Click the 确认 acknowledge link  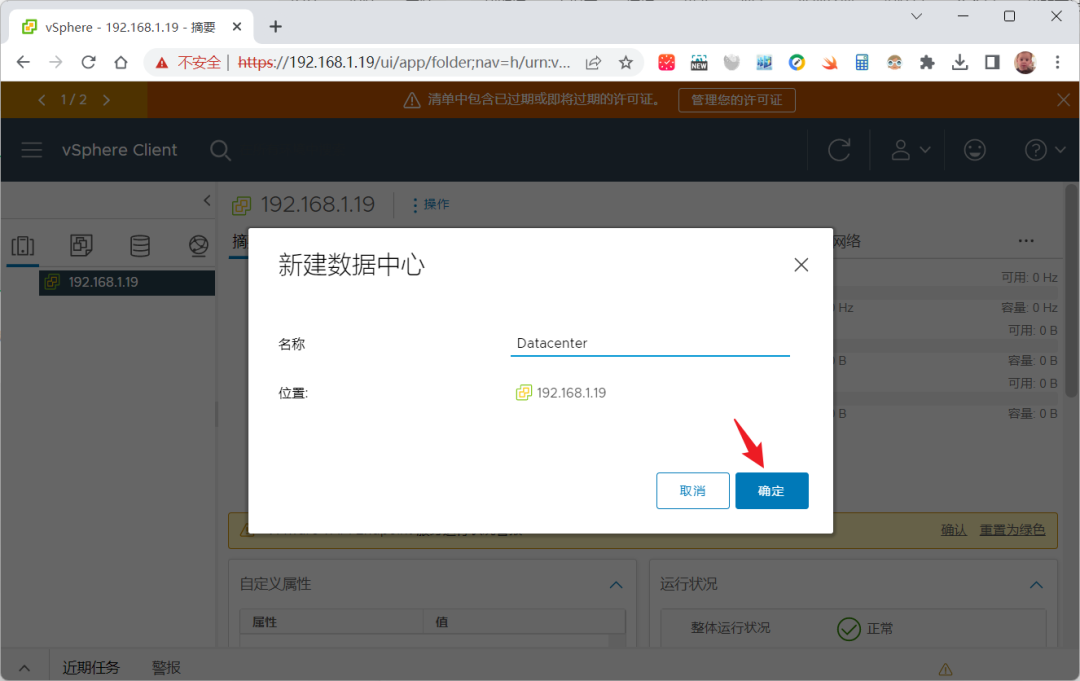pyautogui.click(x=954, y=530)
